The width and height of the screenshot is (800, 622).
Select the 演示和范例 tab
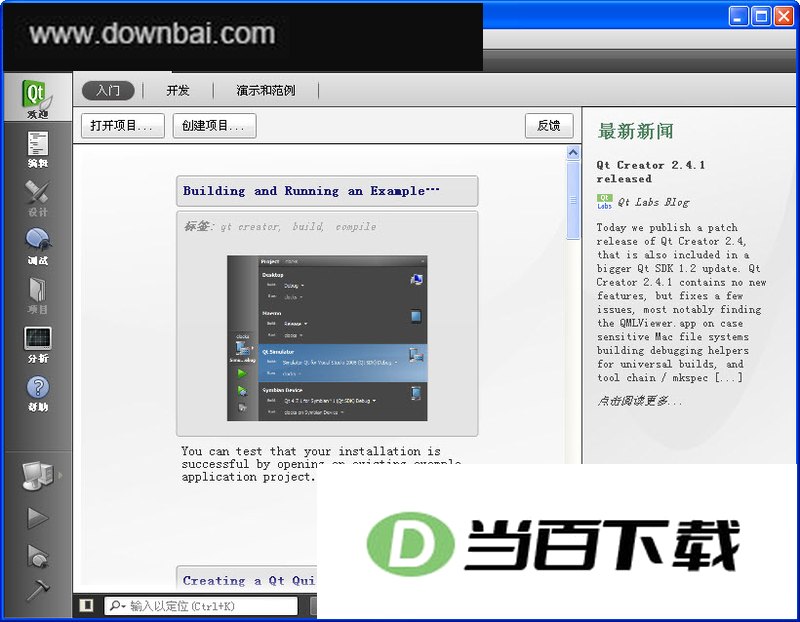point(265,91)
